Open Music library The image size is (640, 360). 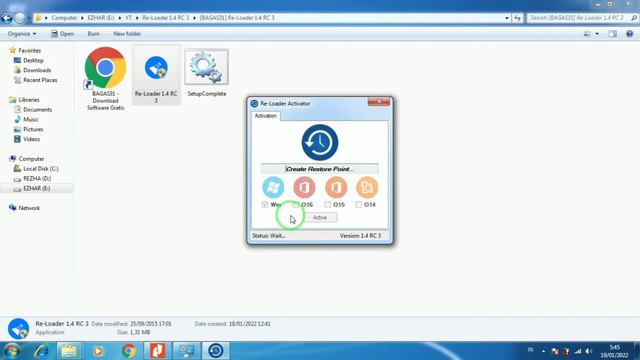31,119
